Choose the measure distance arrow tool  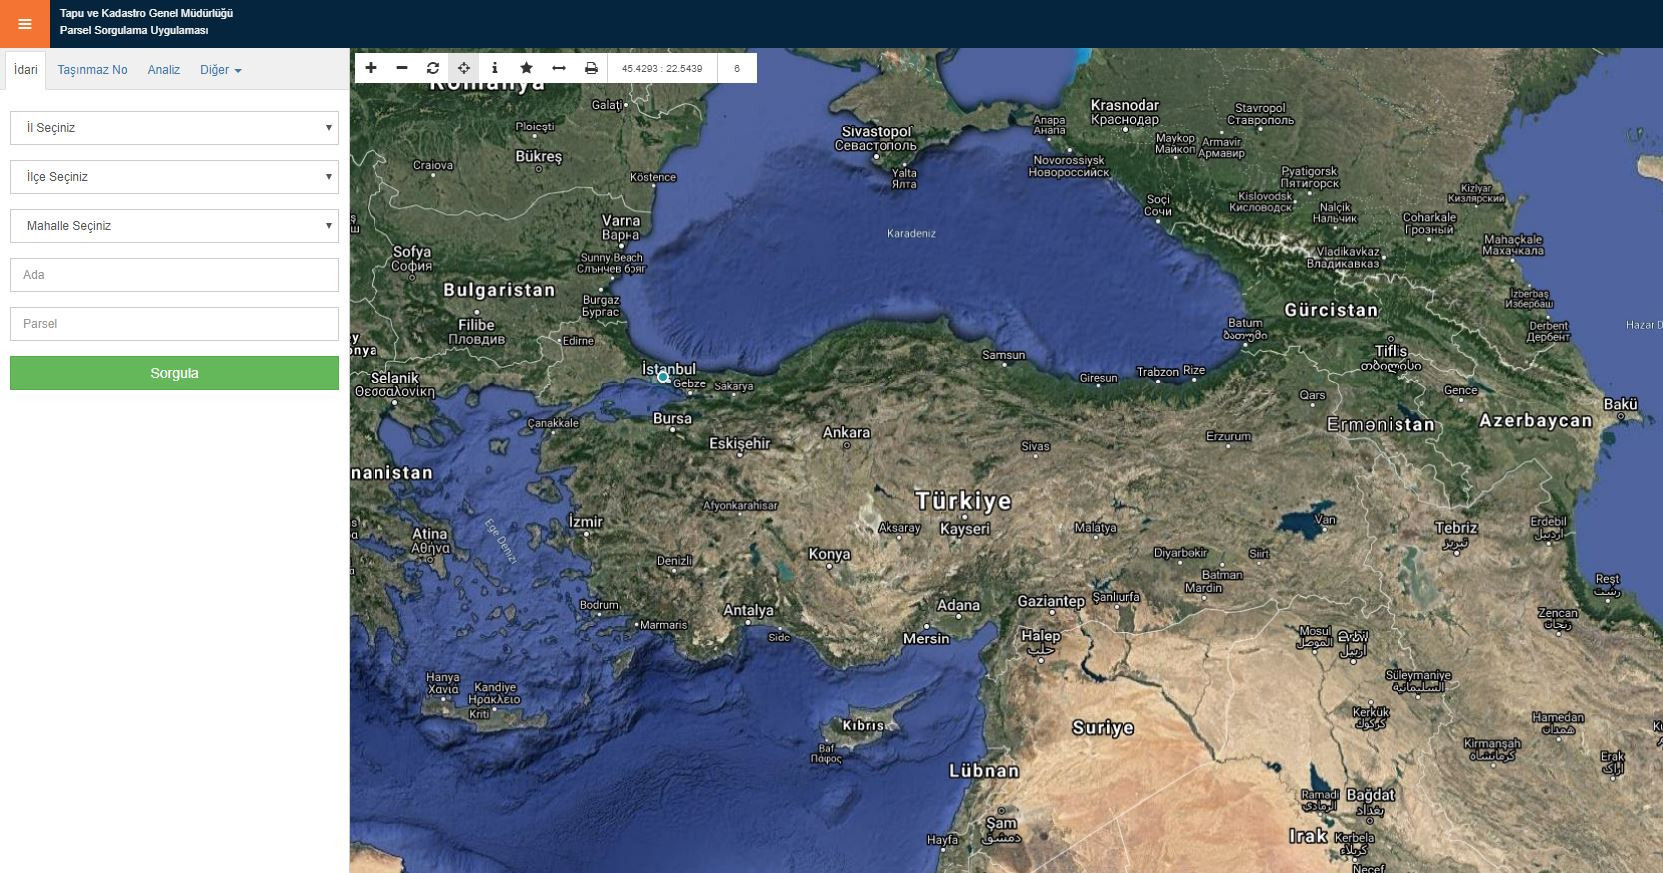click(559, 68)
